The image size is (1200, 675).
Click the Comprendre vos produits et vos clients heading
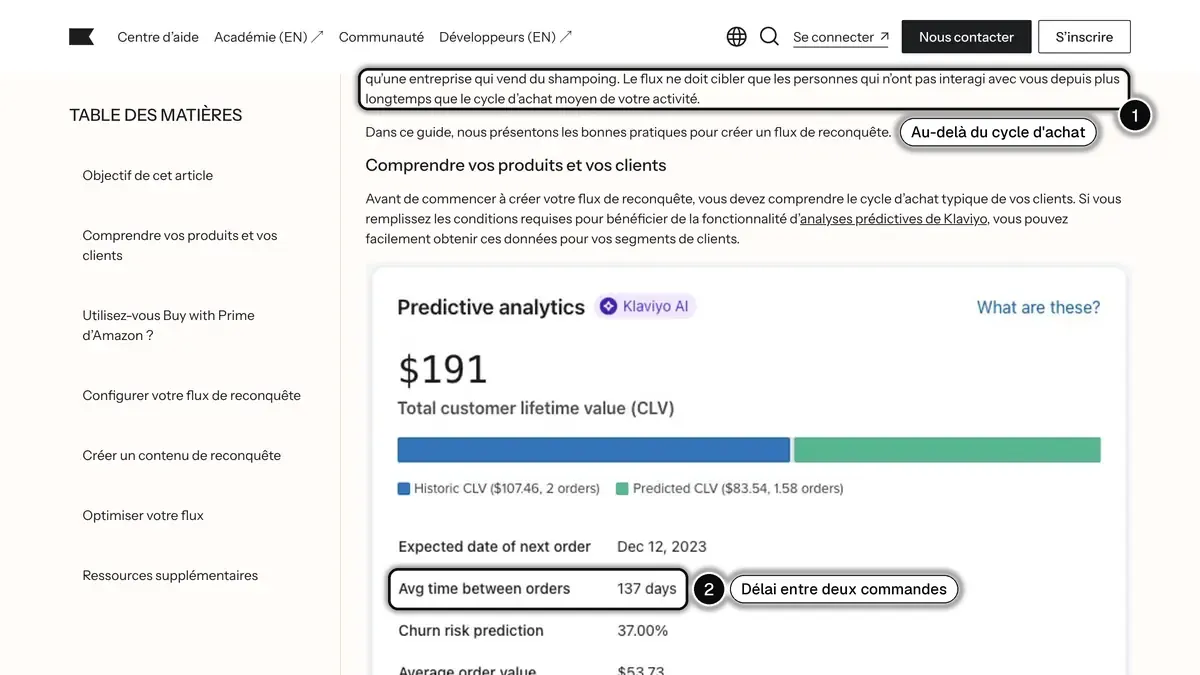[x=516, y=165]
